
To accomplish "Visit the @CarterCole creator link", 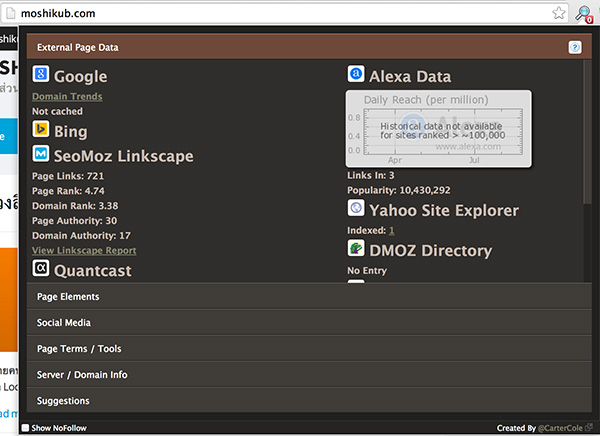I will 560,428.
